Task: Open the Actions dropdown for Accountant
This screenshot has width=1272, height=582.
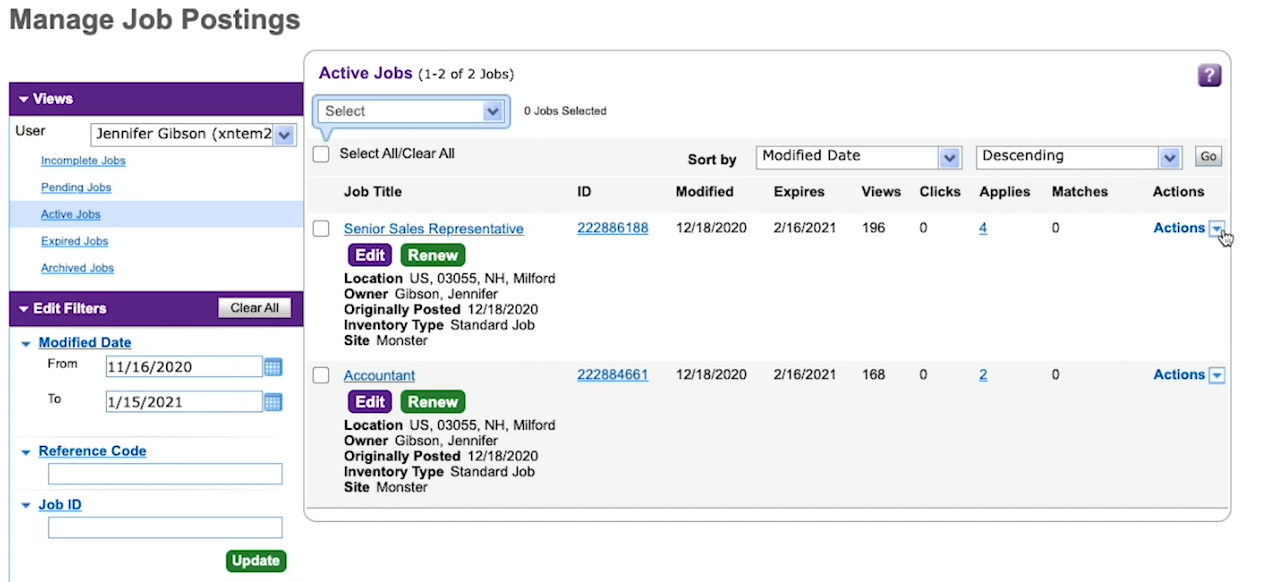Action: (1216, 375)
